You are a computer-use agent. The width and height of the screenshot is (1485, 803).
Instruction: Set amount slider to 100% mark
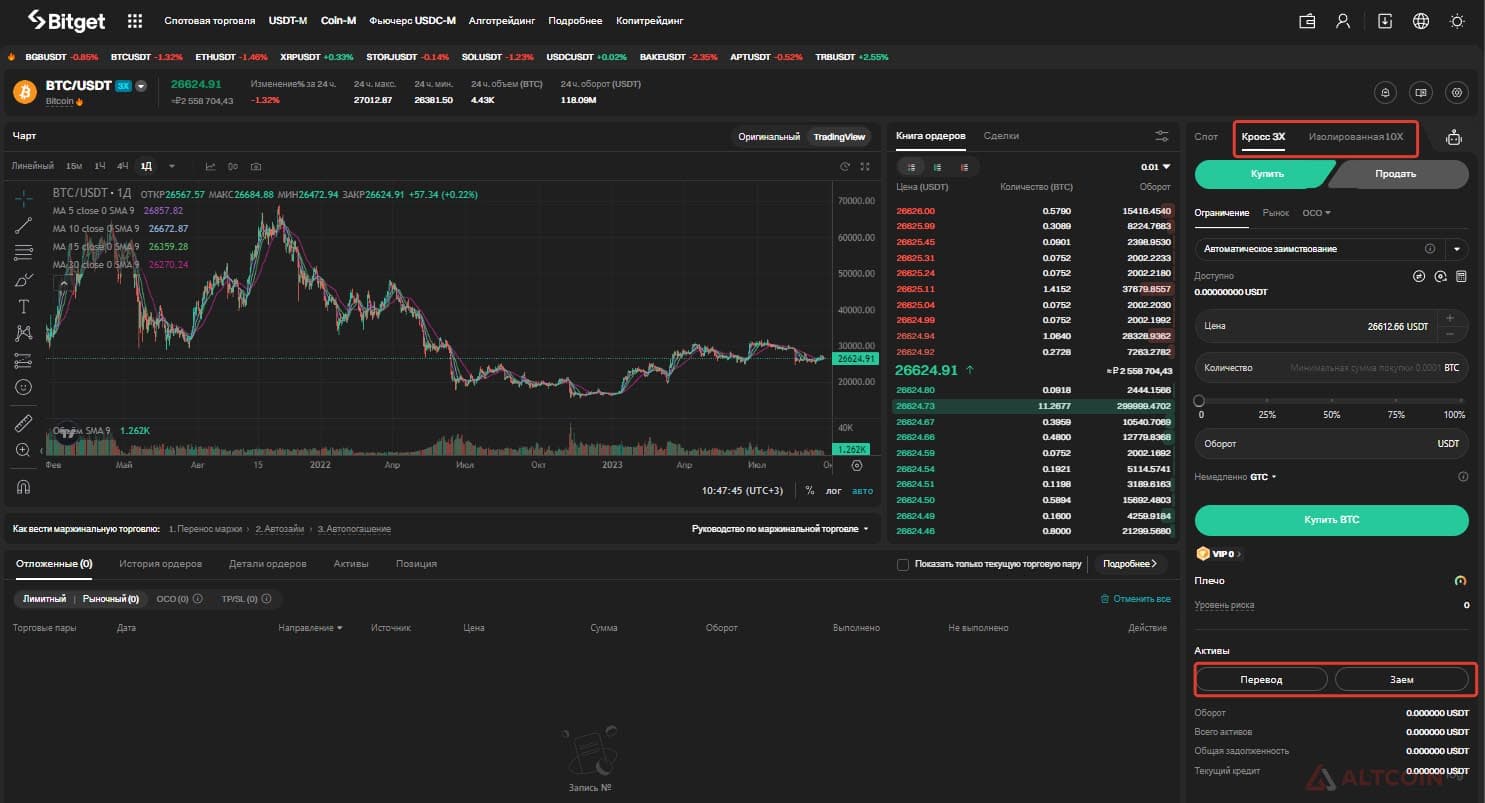[1463, 401]
